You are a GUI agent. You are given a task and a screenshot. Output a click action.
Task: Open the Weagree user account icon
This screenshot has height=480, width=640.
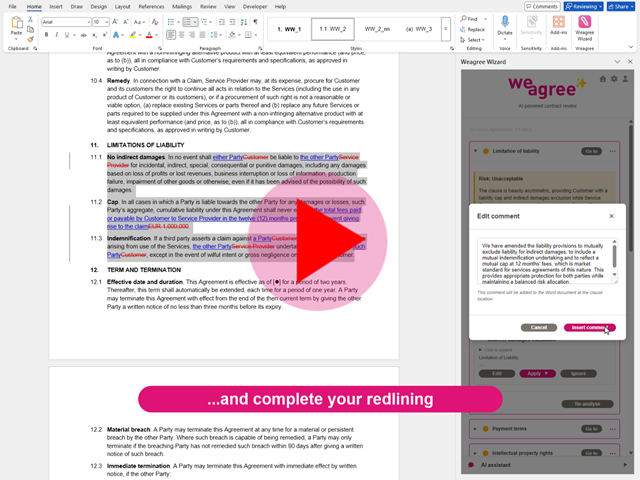pyautogui.click(x=625, y=79)
